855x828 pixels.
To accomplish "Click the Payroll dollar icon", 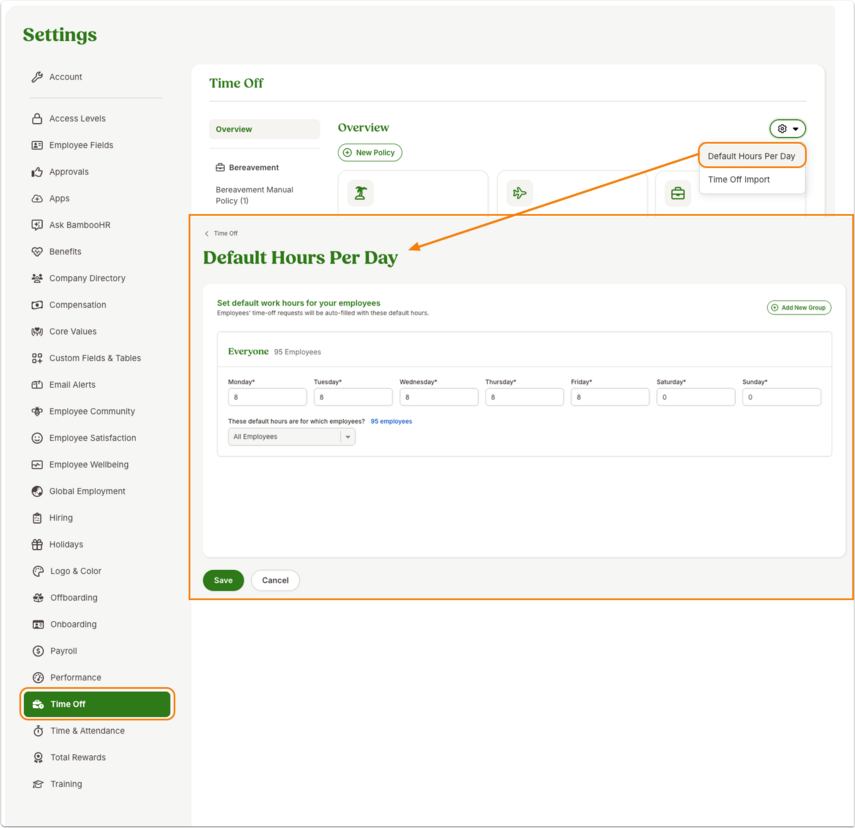I will point(38,651).
